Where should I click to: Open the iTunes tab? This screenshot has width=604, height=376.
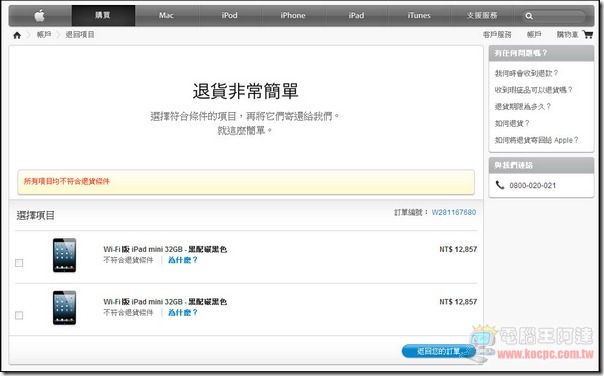tap(419, 15)
